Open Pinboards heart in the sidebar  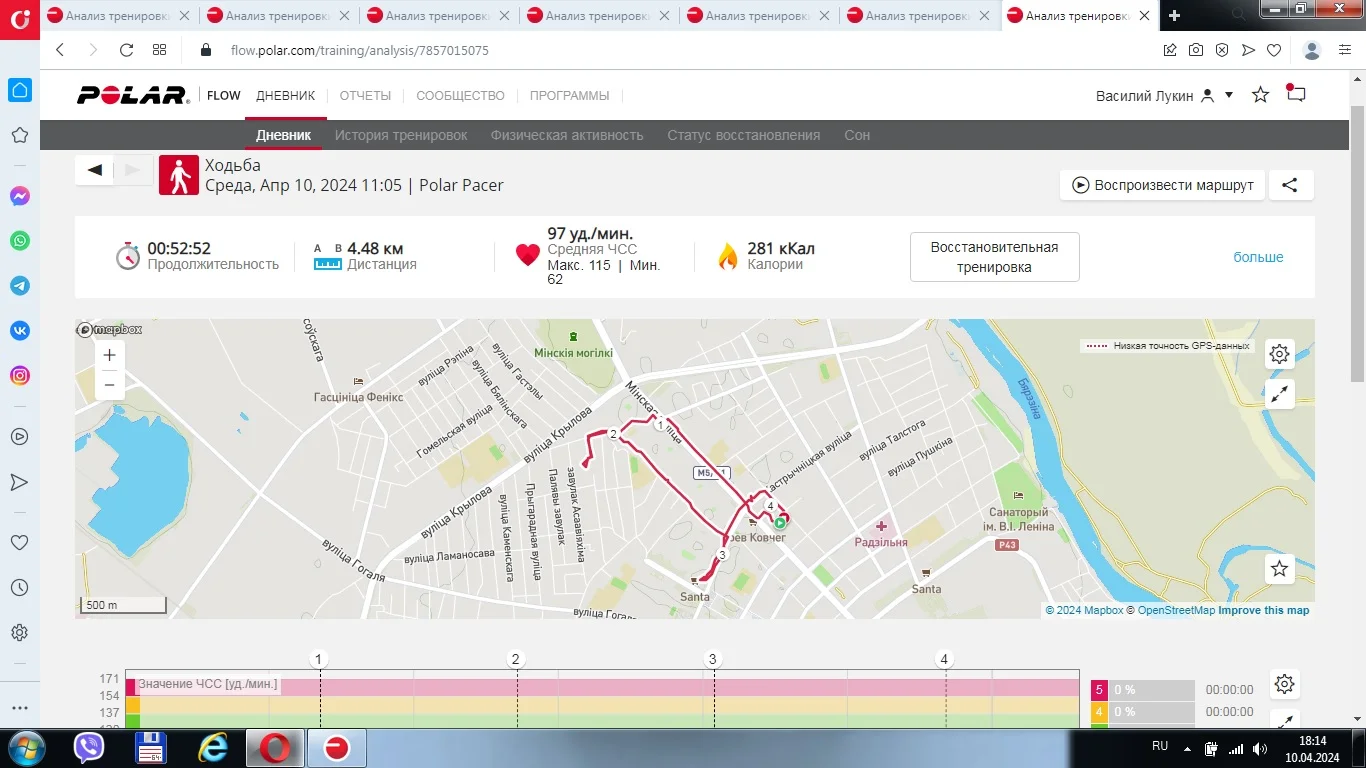[x=19, y=543]
